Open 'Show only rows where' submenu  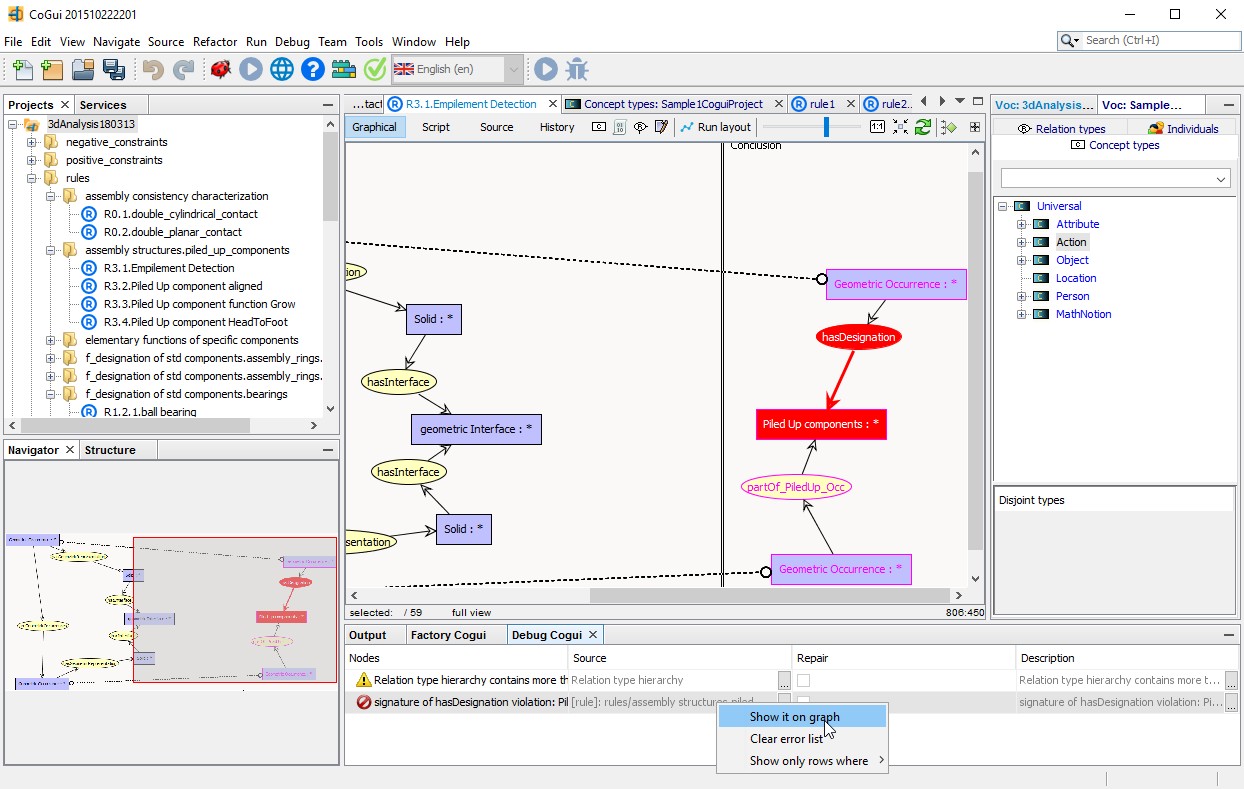pos(801,761)
